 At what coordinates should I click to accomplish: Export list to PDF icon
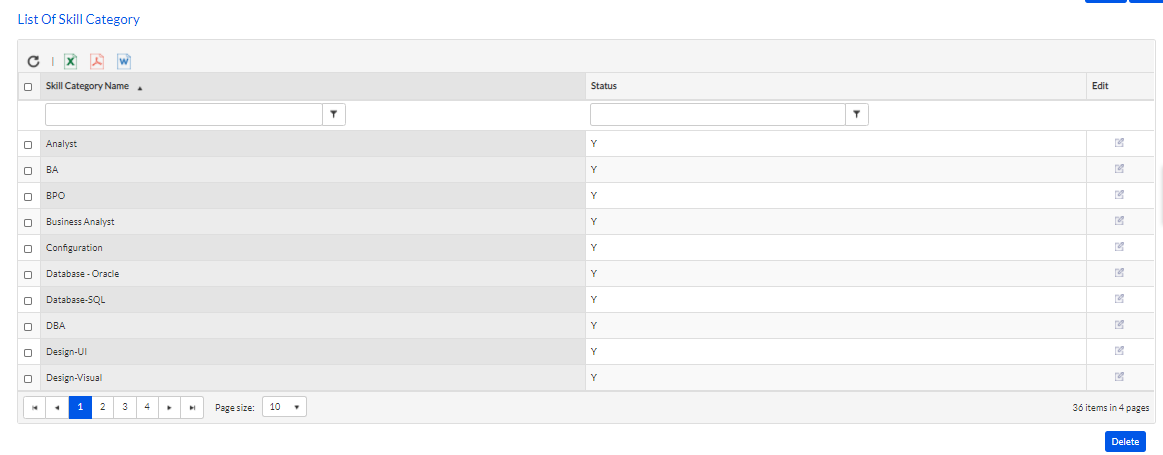pyautogui.click(x=97, y=62)
